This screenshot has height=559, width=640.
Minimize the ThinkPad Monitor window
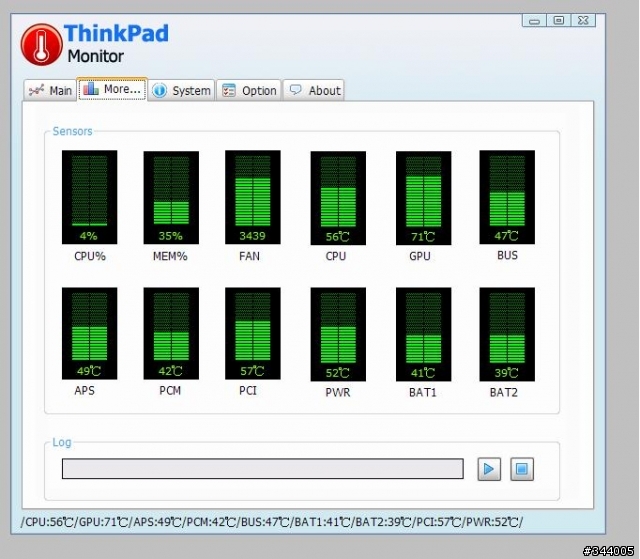tap(534, 20)
